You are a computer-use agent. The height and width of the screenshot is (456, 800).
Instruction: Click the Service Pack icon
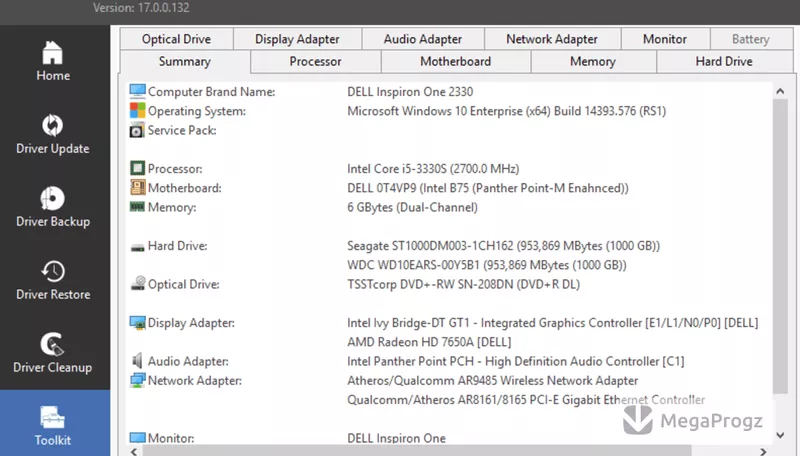coord(137,131)
